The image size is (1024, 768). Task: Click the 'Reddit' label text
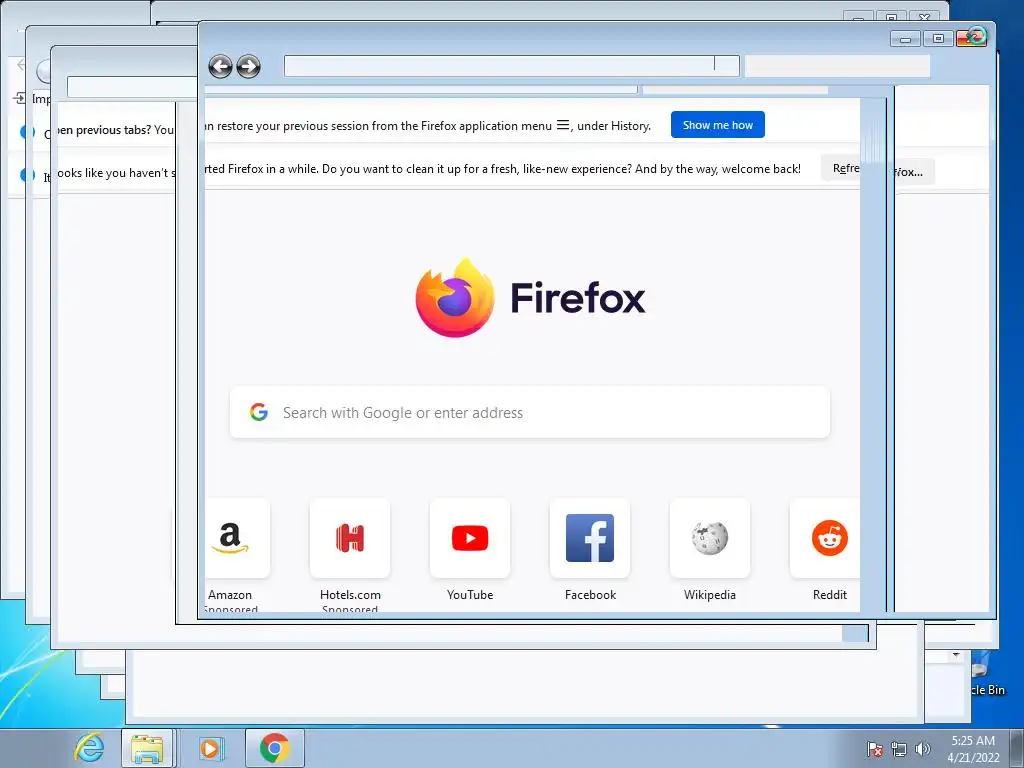(x=829, y=595)
